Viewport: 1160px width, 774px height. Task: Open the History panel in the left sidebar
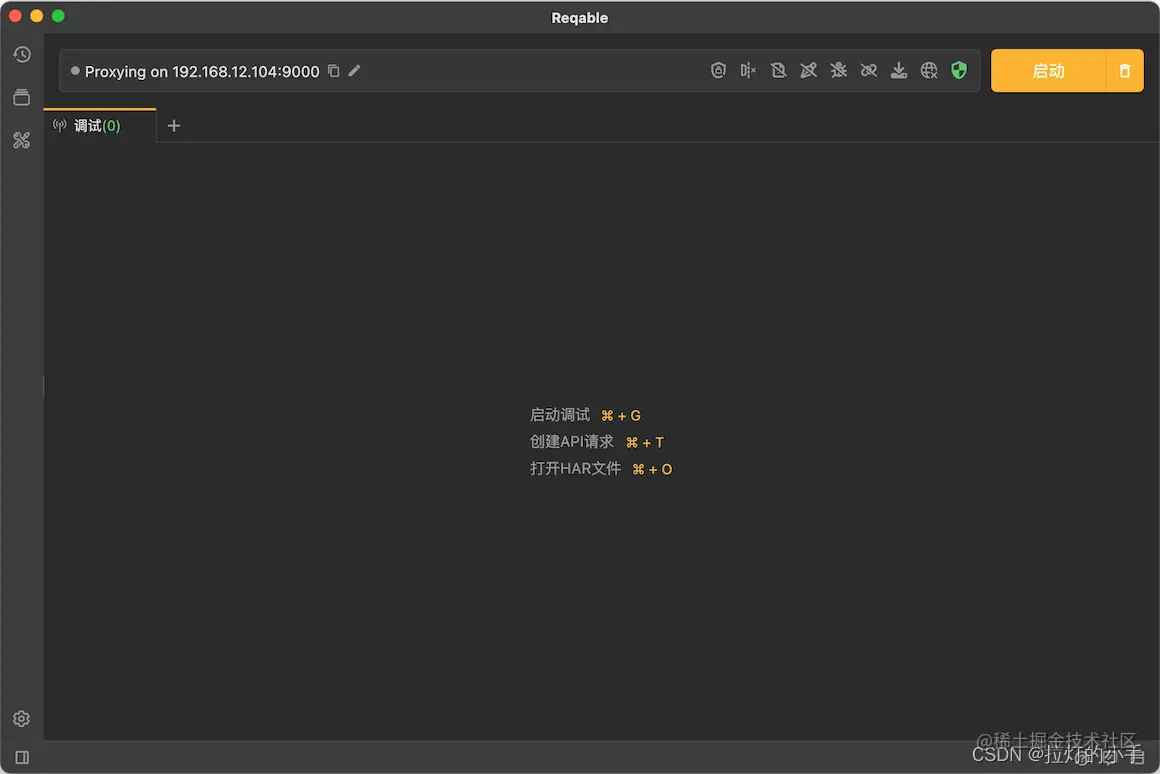[x=22, y=55]
